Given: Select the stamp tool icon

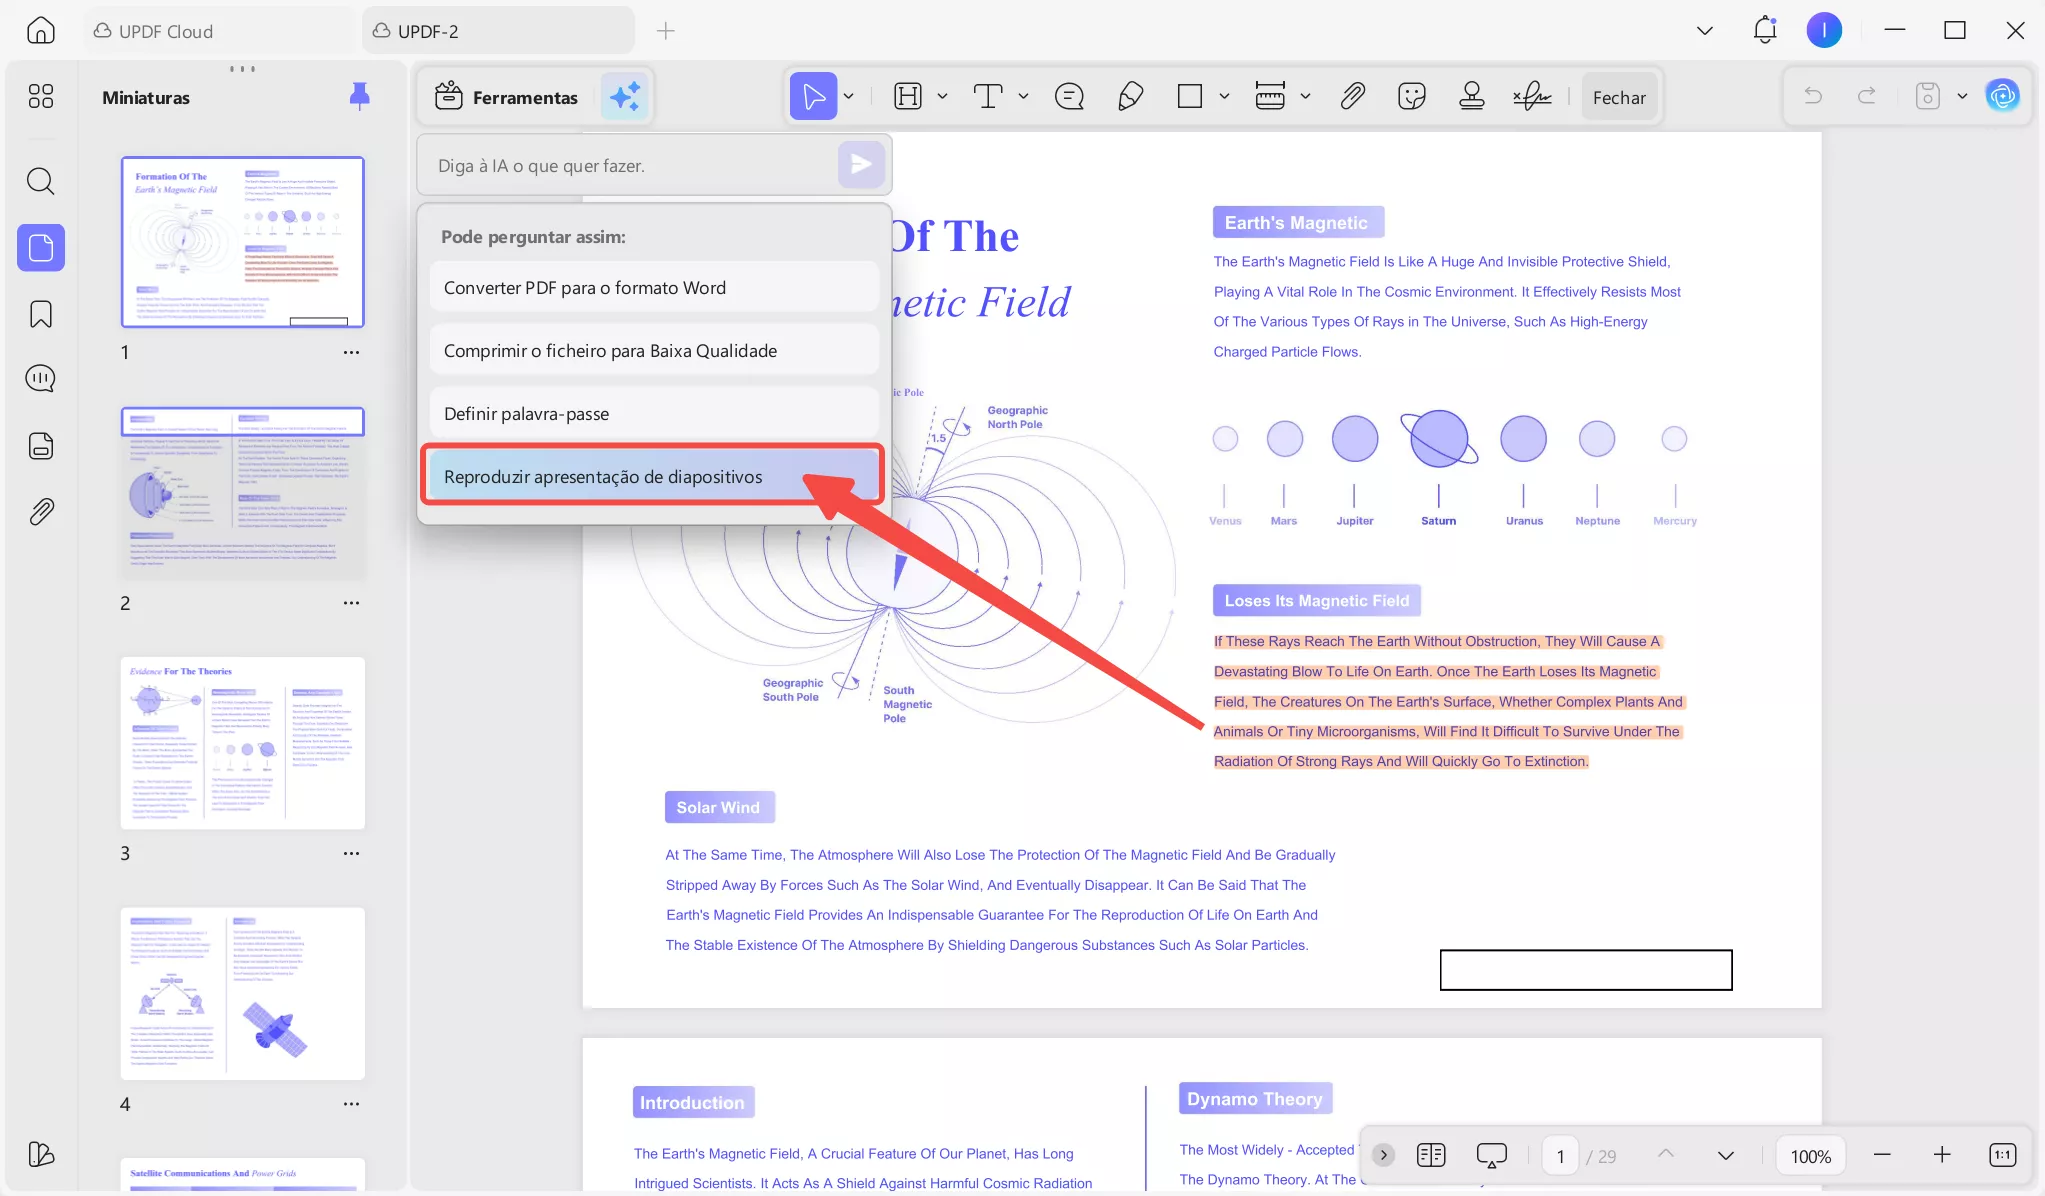Looking at the screenshot, I should click(x=1471, y=97).
